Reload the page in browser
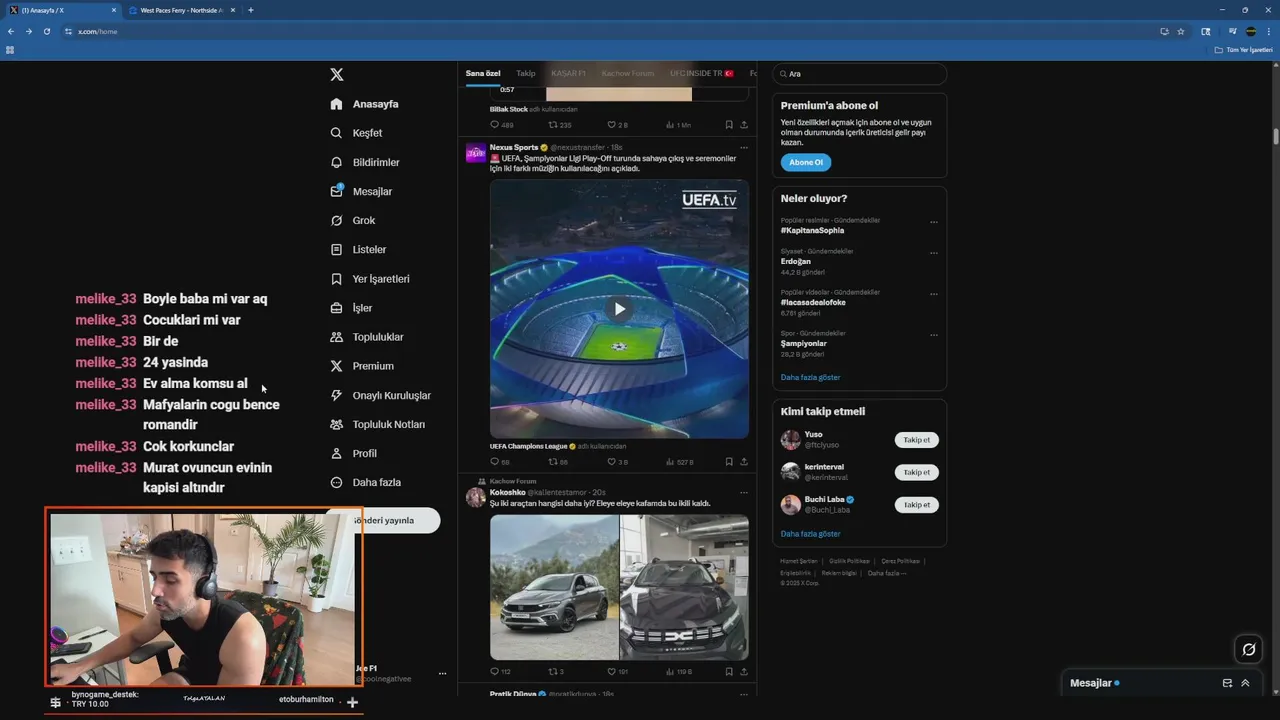This screenshot has width=1280, height=720. tap(47, 31)
